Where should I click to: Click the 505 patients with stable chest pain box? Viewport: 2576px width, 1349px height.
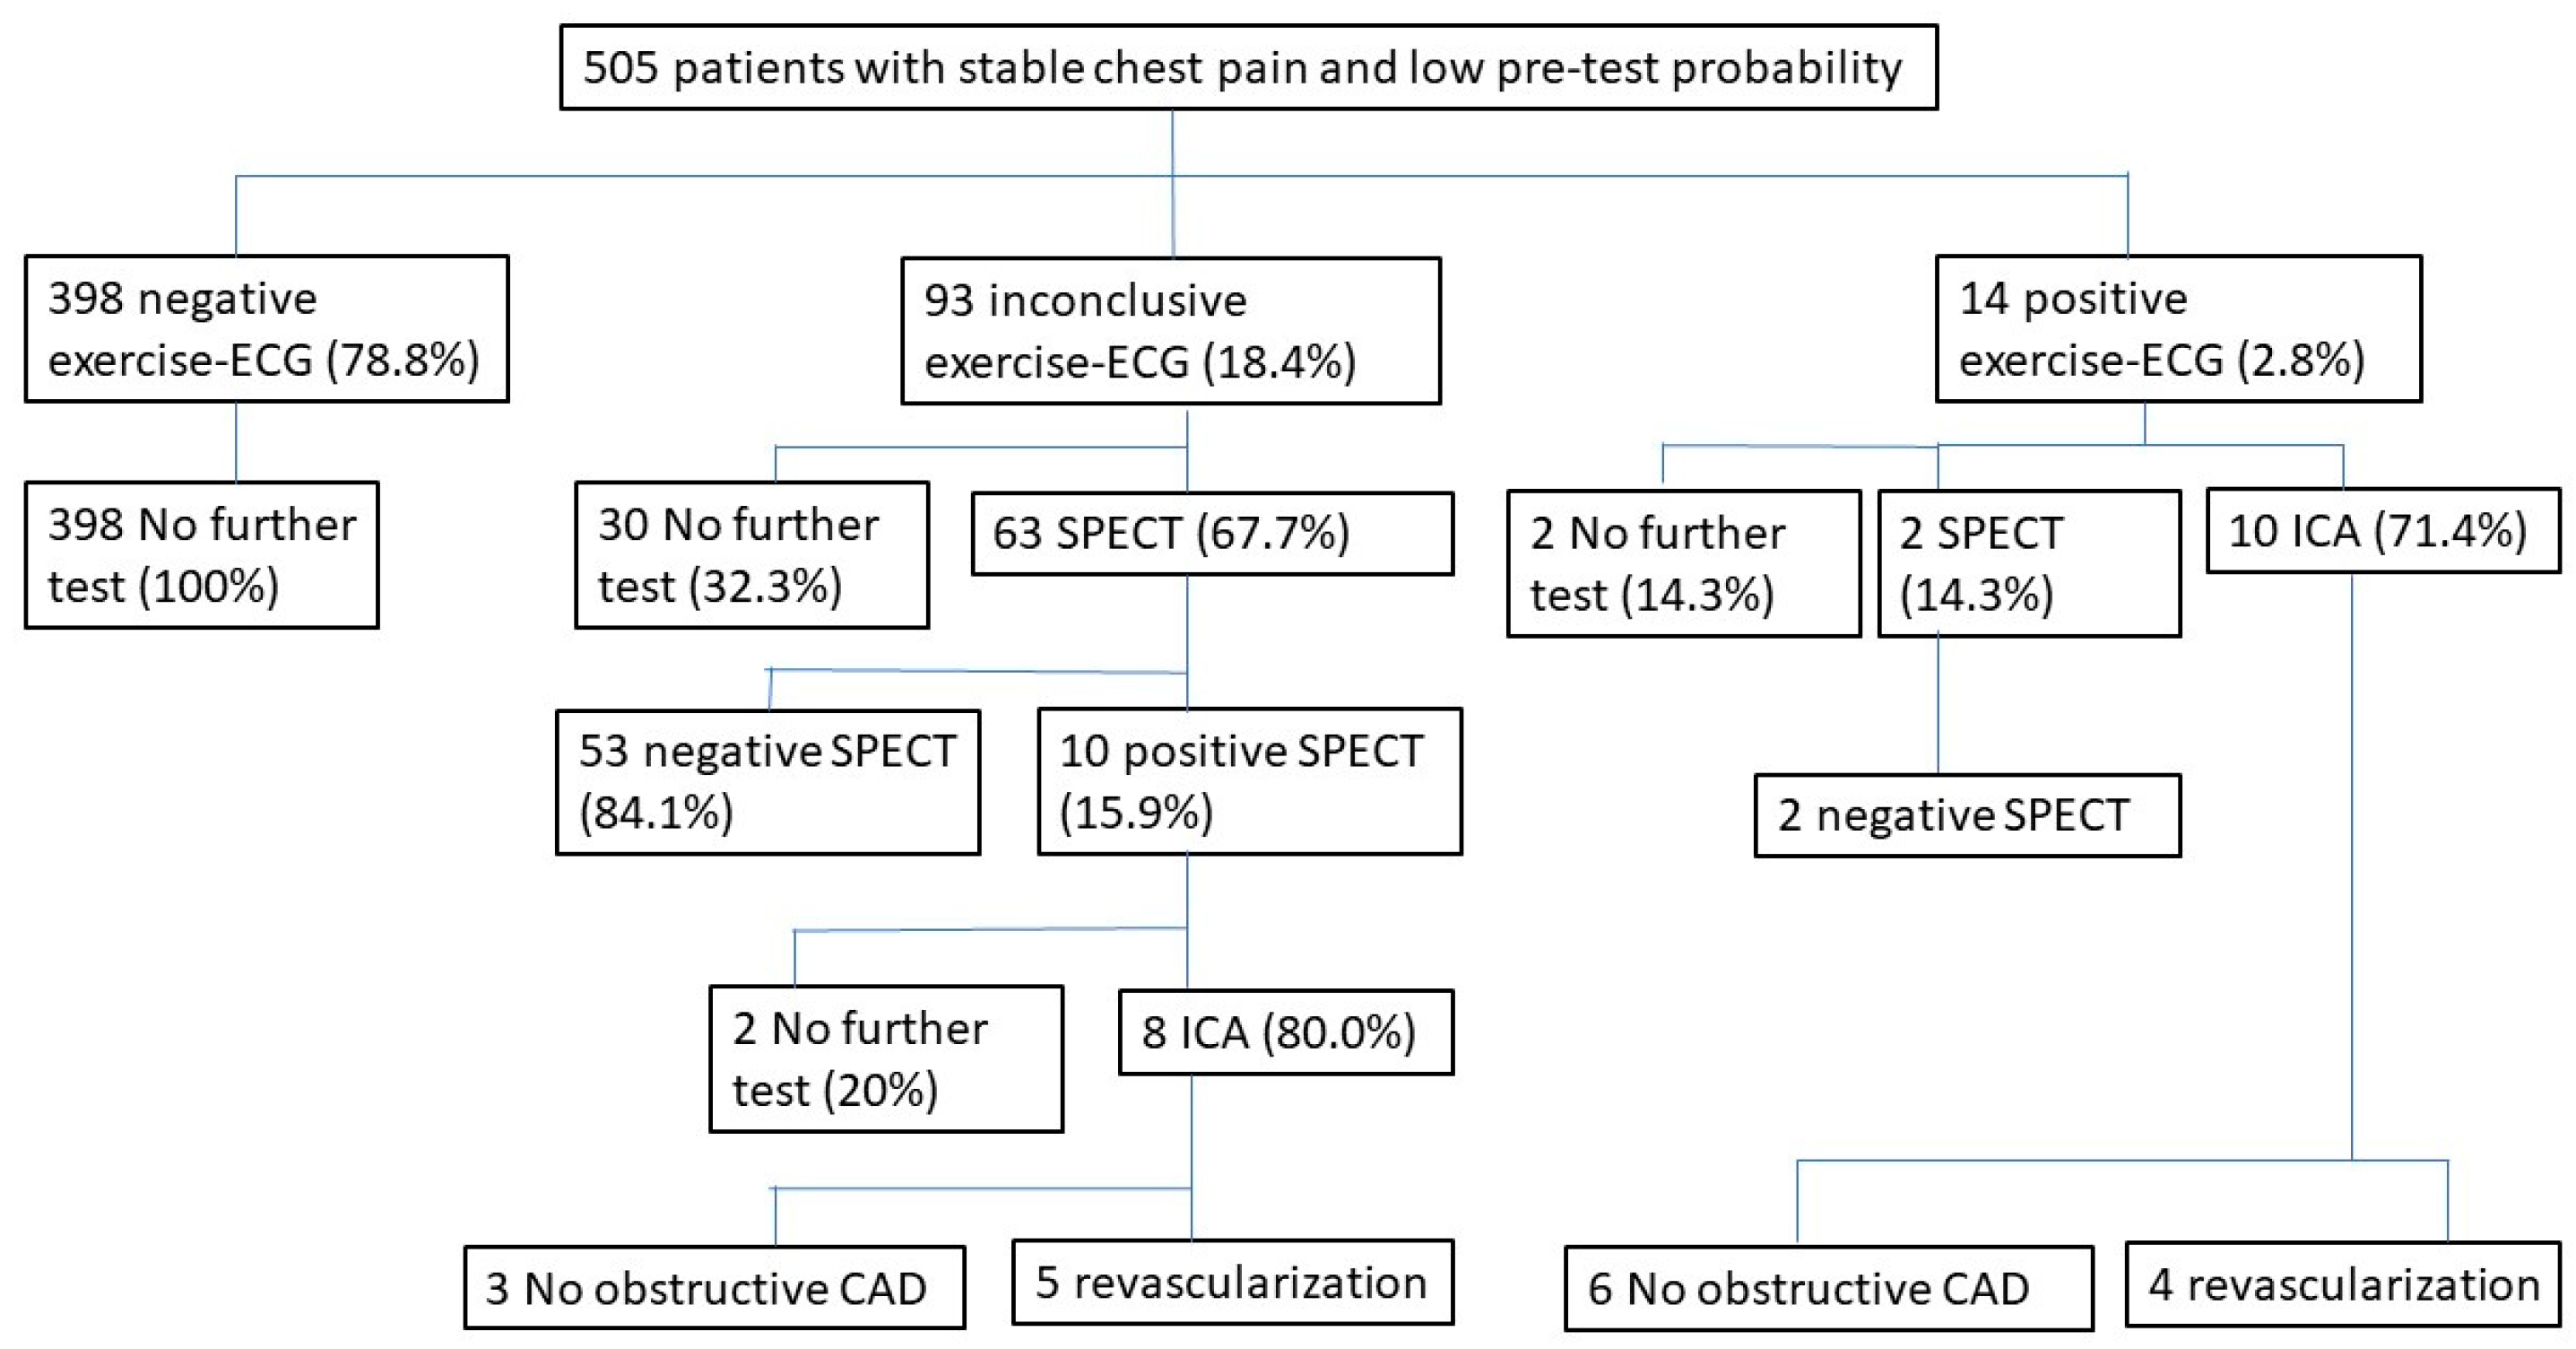(x=1248, y=67)
